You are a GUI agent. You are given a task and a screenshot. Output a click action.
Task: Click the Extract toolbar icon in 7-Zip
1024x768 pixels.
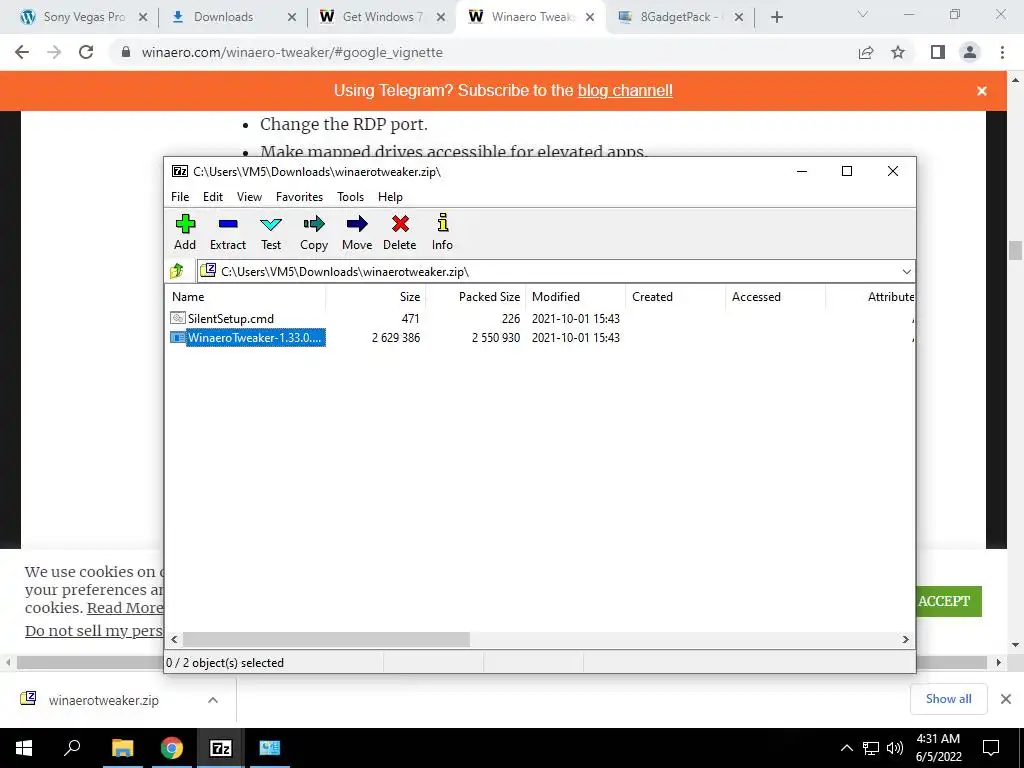(x=227, y=225)
